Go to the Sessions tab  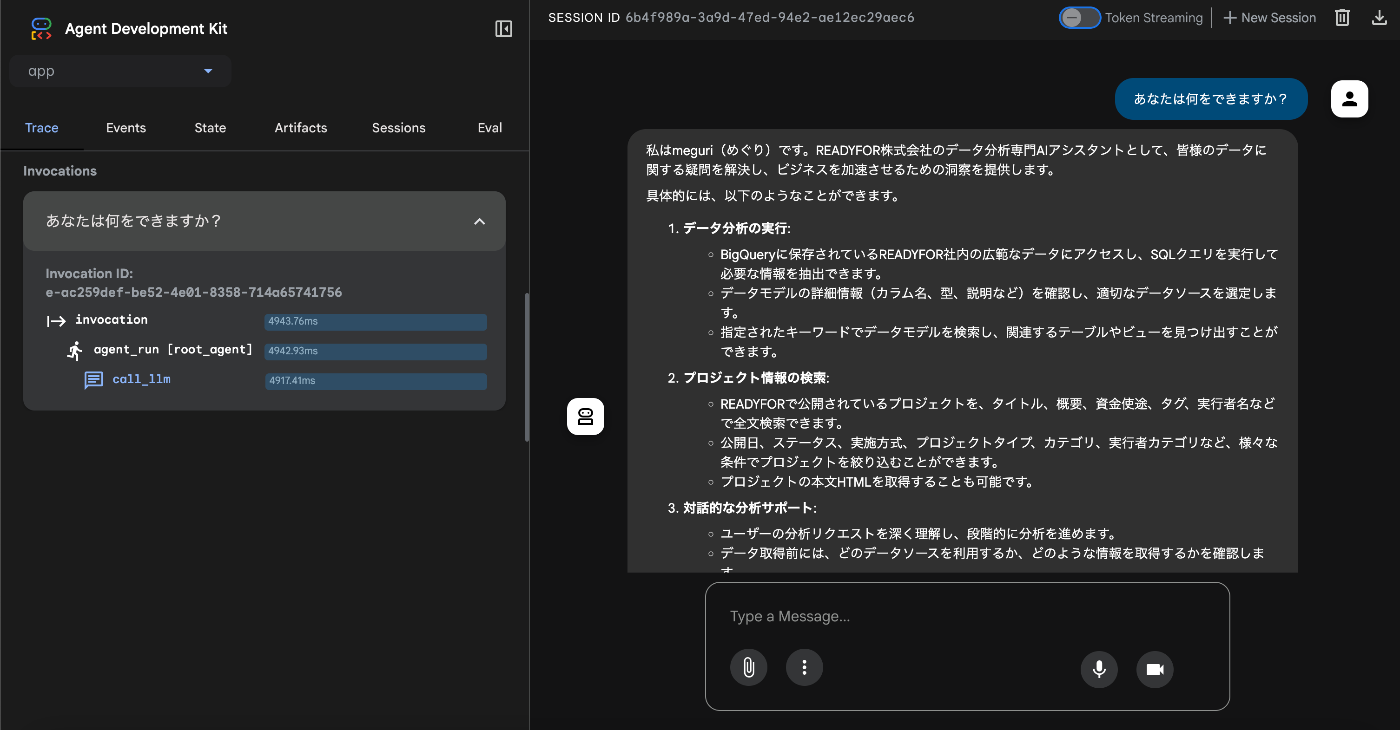click(399, 128)
